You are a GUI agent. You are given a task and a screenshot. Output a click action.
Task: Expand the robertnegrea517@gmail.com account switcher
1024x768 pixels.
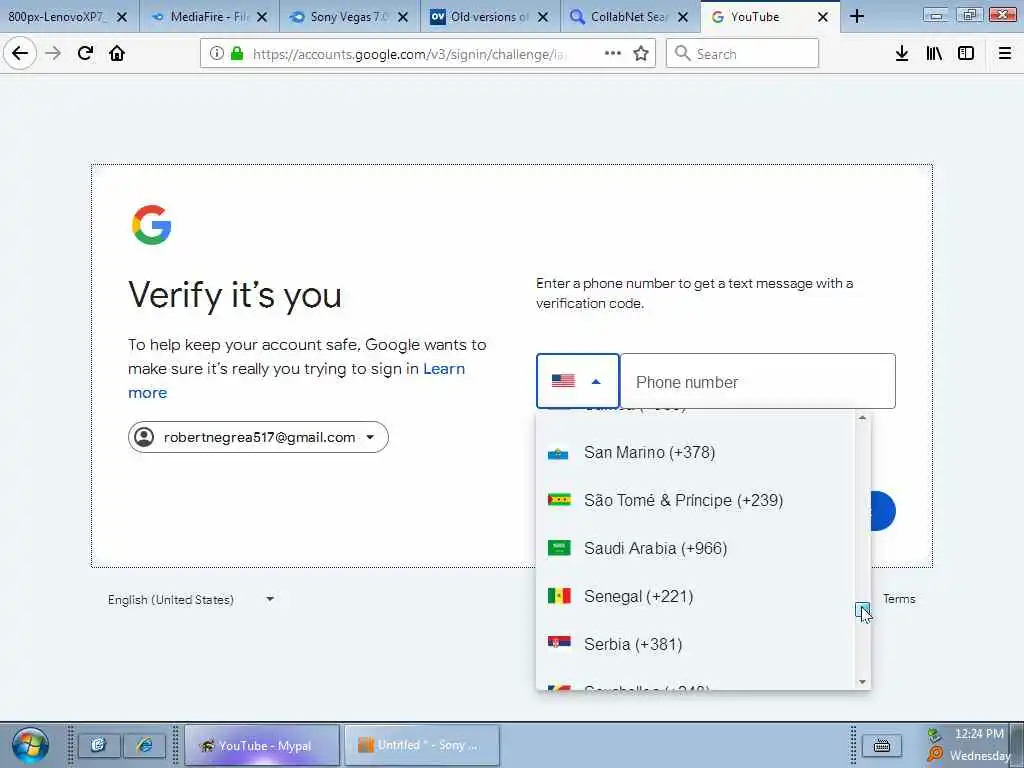258,437
